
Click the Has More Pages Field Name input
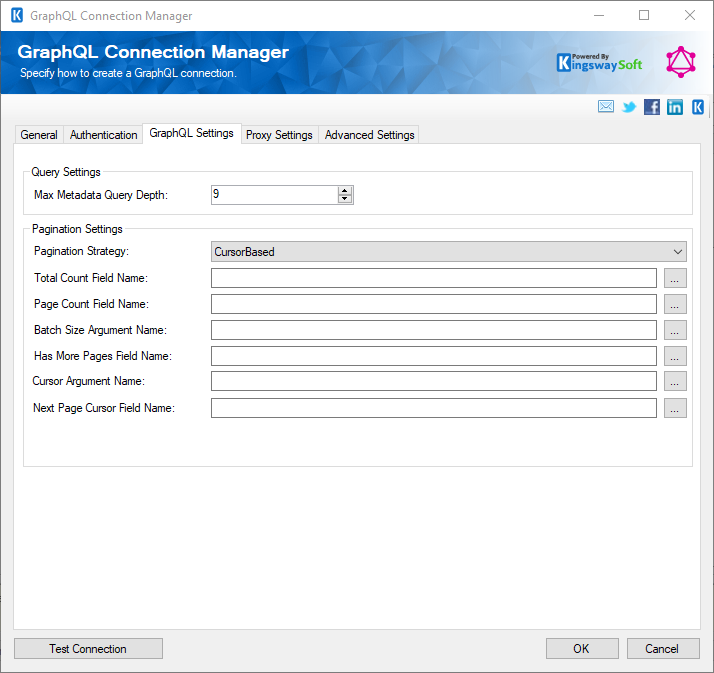point(434,356)
